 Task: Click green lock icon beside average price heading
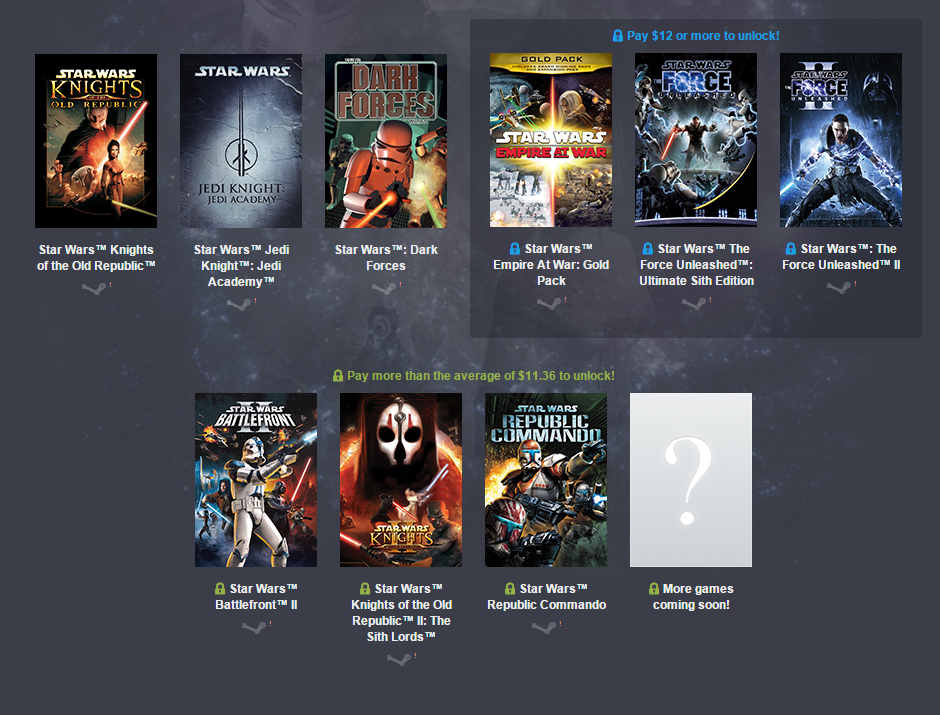338,376
